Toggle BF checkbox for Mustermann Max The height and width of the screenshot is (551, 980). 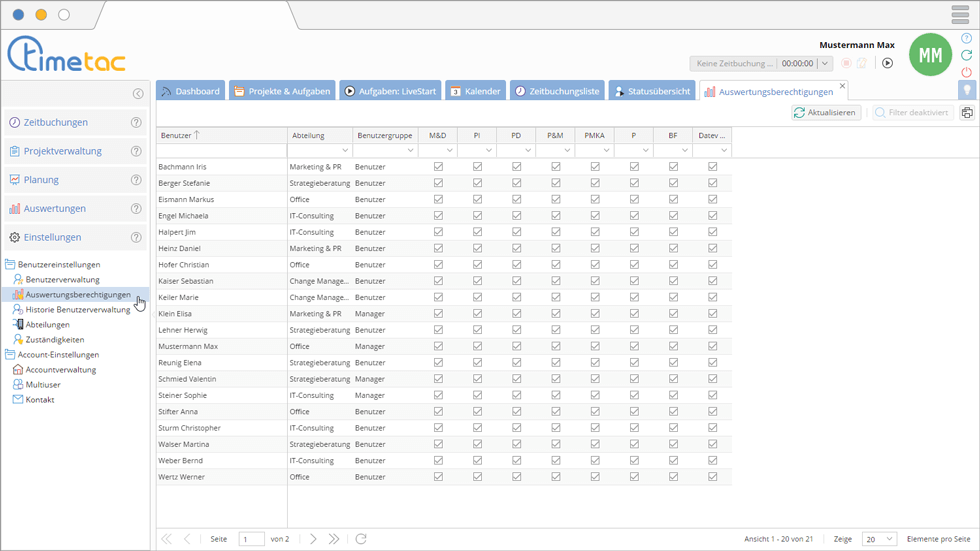[x=673, y=346]
